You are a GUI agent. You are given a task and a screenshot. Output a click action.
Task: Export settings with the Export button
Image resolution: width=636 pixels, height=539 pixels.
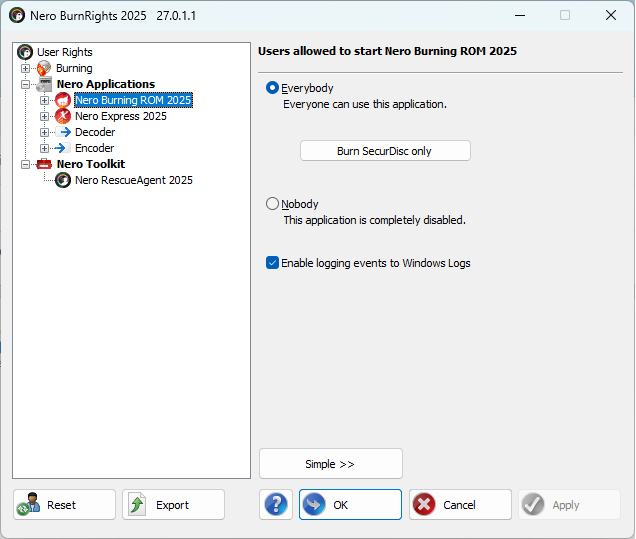[173, 505]
